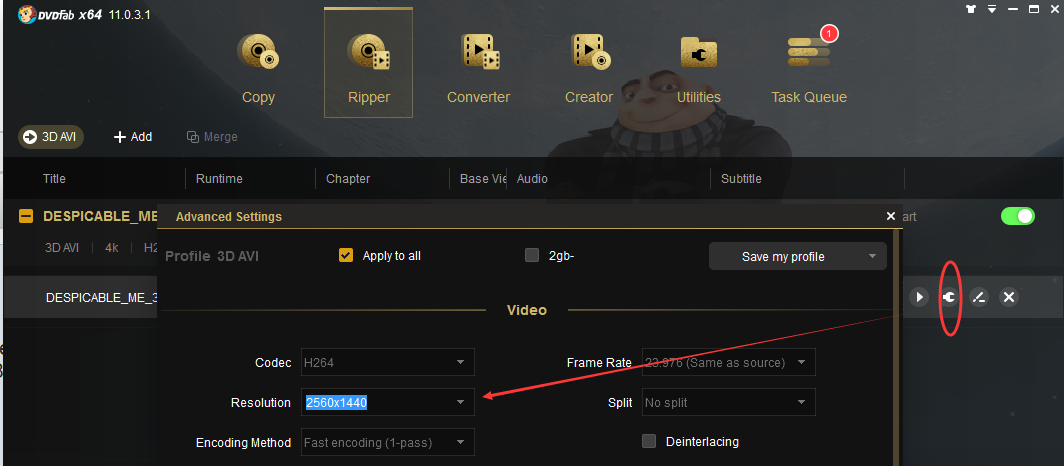Close the Advanced Settings dialog
Image resolution: width=1064 pixels, height=466 pixels.
point(890,216)
